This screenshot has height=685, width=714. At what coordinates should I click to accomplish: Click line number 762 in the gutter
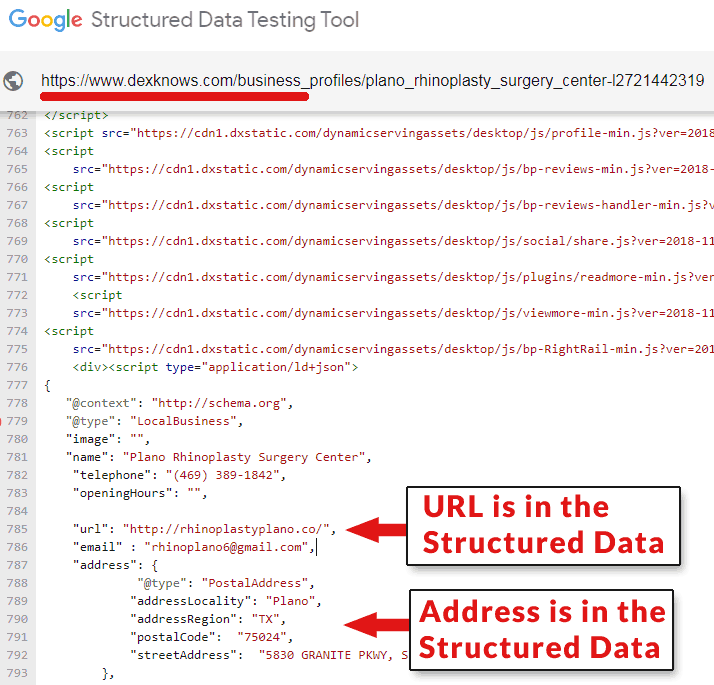pyautogui.click(x=17, y=115)
